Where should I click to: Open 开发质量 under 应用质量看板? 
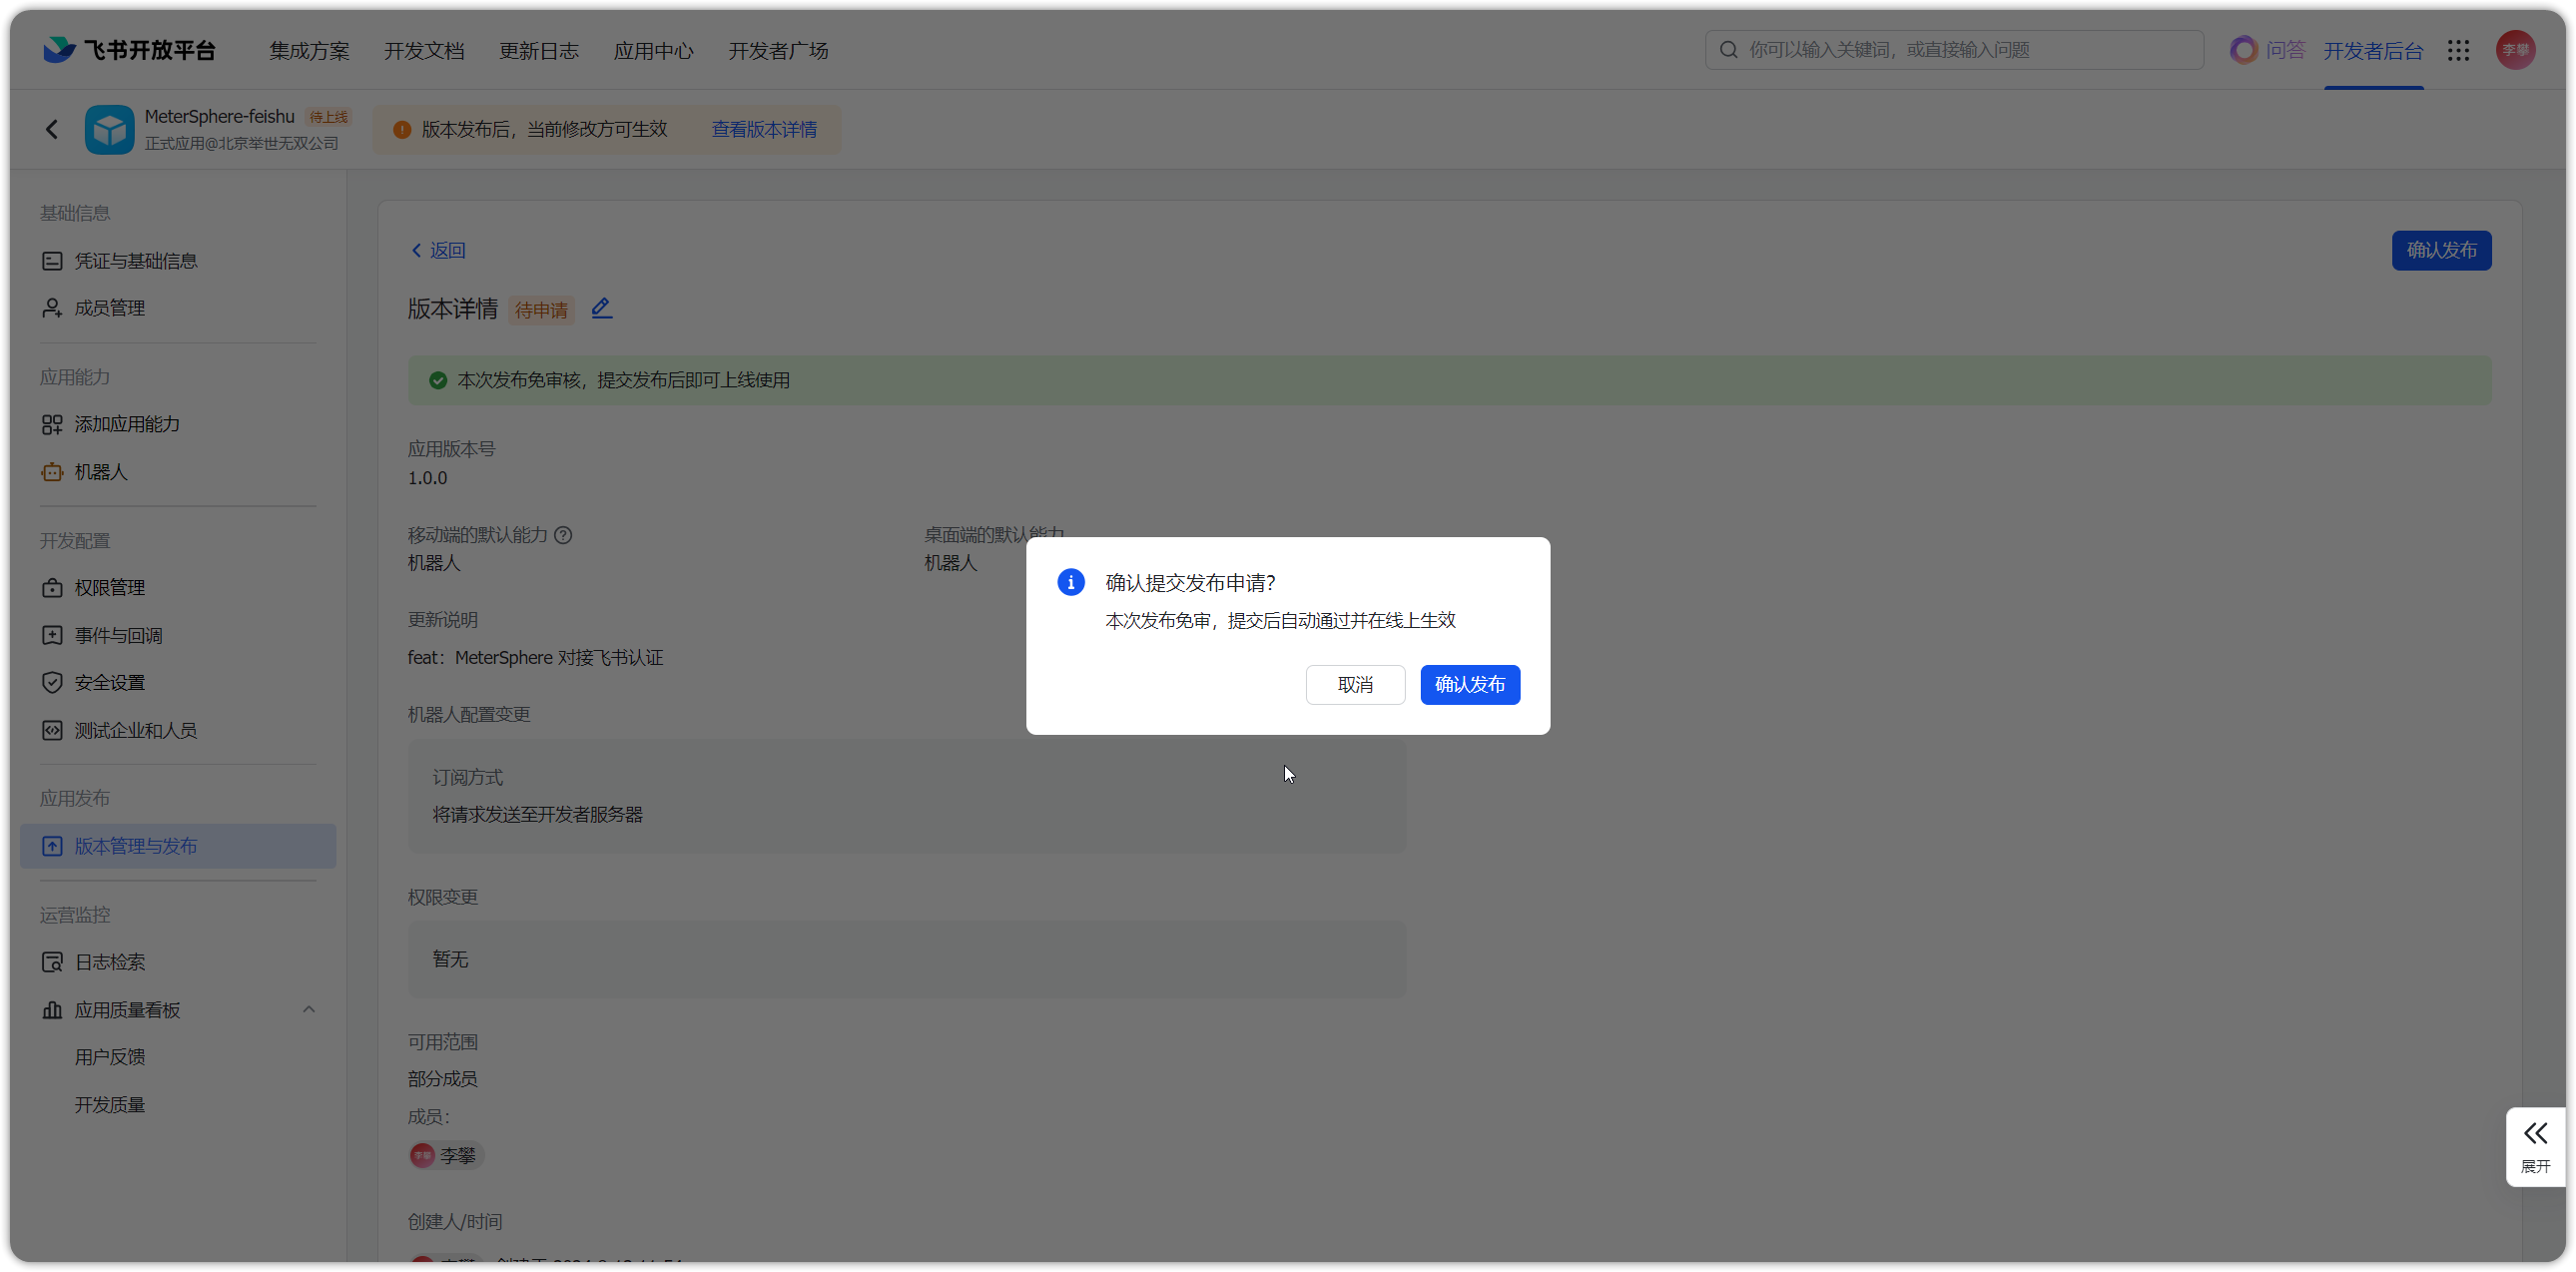(x=110, y=1105)
